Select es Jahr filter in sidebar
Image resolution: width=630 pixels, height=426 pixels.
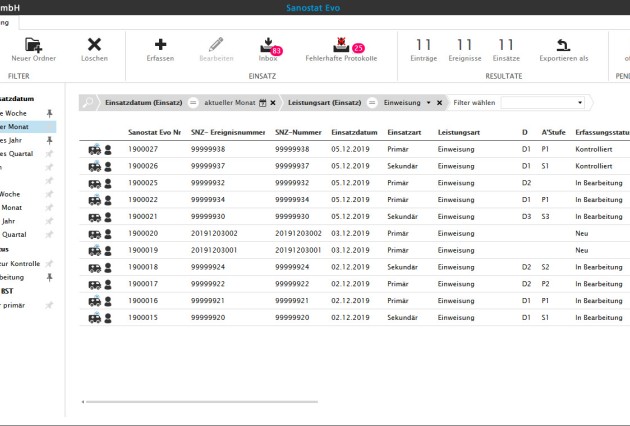click(x=10, y=140)
